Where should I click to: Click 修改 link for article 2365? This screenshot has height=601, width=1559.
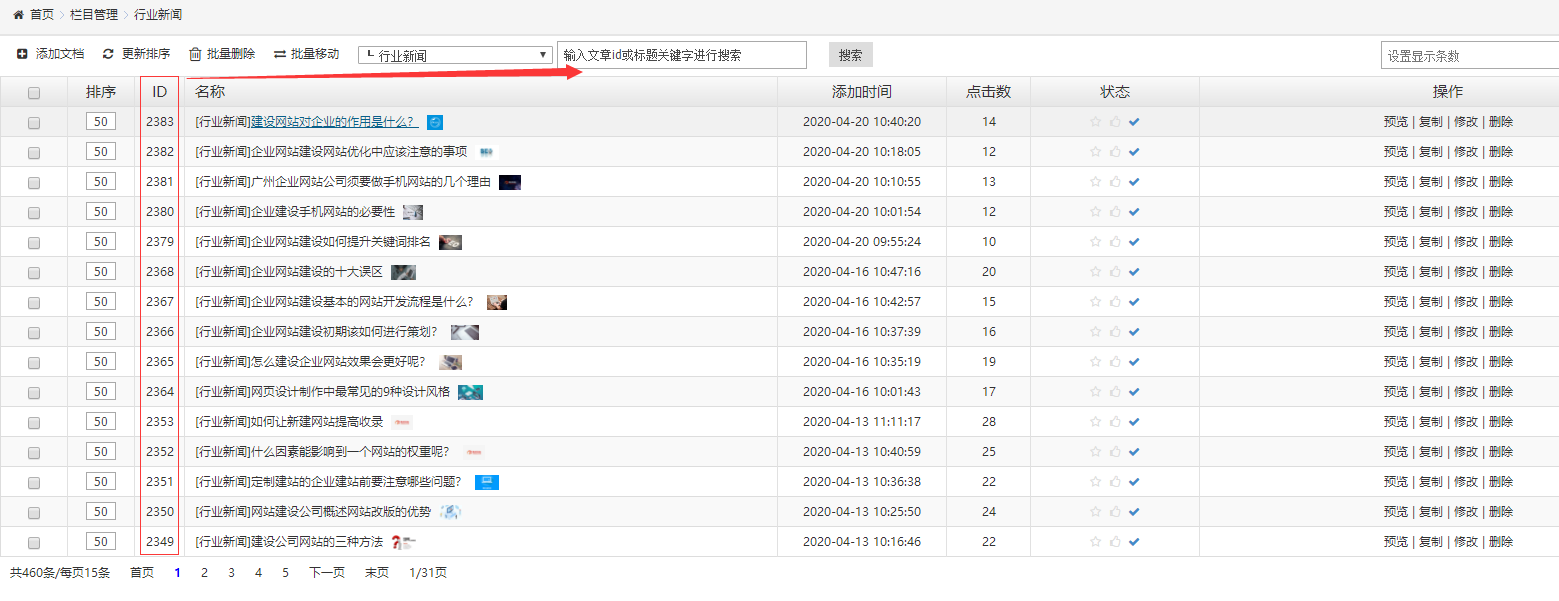1465,362
